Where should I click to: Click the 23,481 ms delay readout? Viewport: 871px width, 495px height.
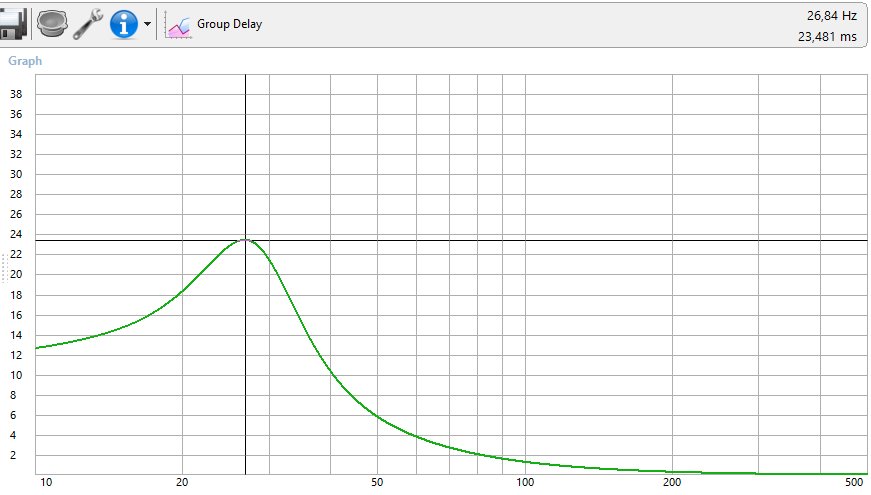tap(827, 37)
